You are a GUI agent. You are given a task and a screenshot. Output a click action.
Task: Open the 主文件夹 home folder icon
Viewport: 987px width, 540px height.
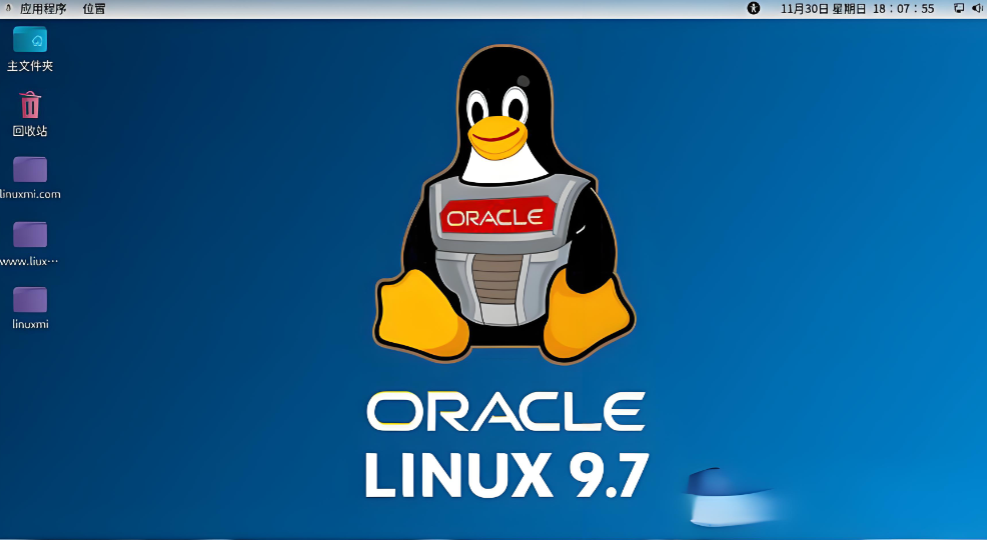tap(30, 39)
